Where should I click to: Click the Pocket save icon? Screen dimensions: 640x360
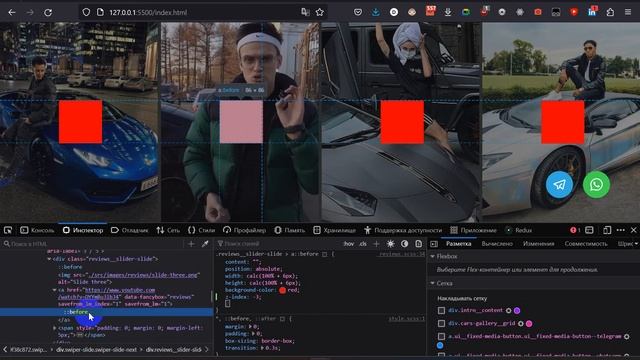click(x=358, y=12)
